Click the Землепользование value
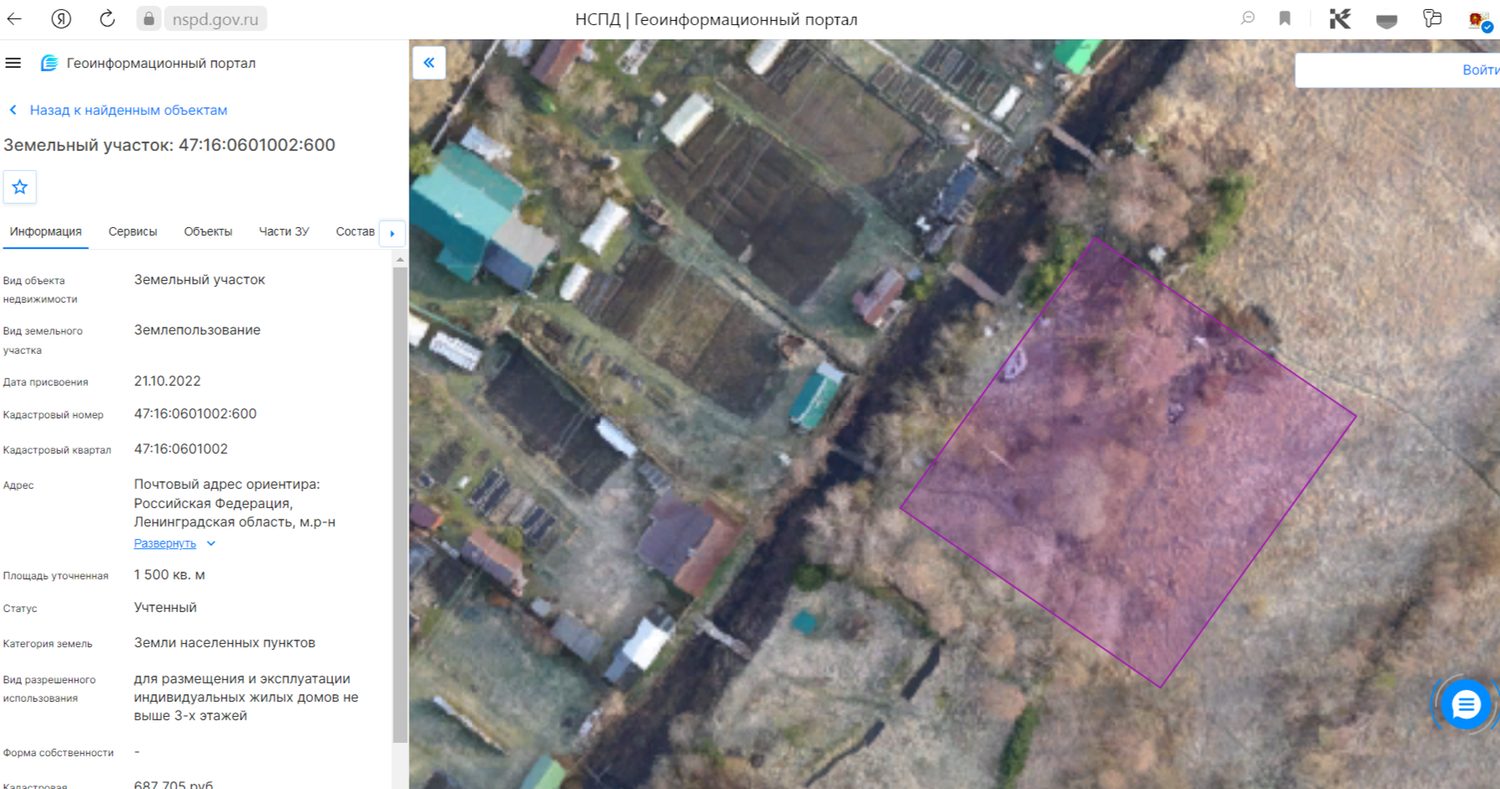Screen dimensions: 1500x789 point(197,330)
